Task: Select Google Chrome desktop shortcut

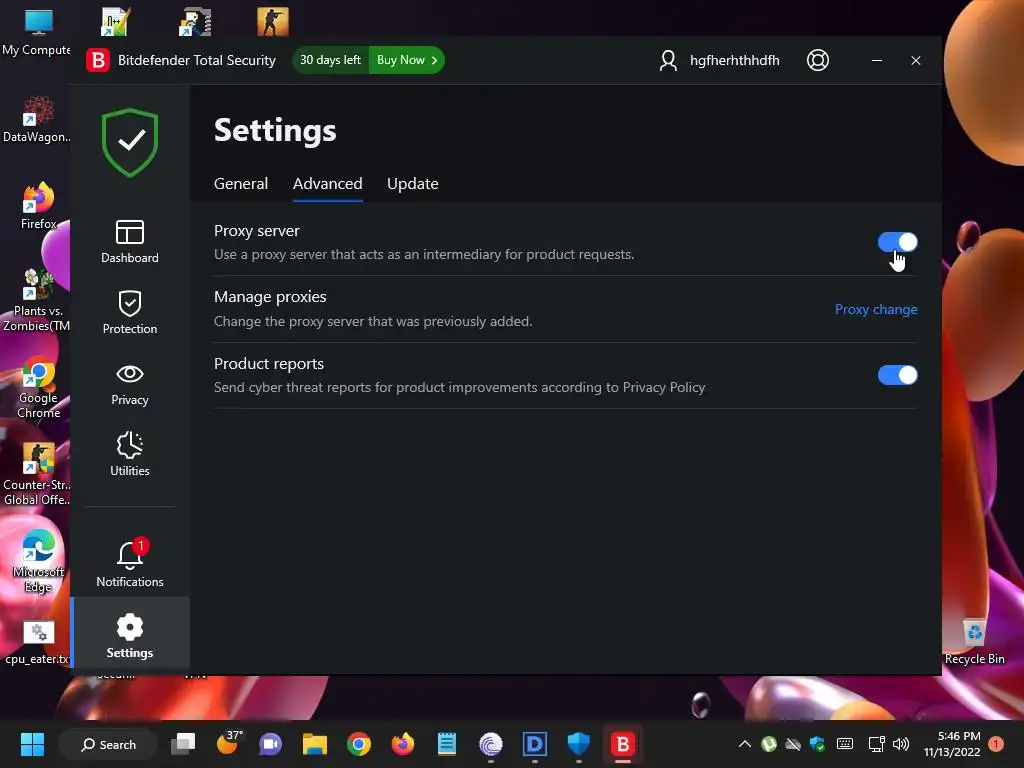Action: (x=38, y=388)
